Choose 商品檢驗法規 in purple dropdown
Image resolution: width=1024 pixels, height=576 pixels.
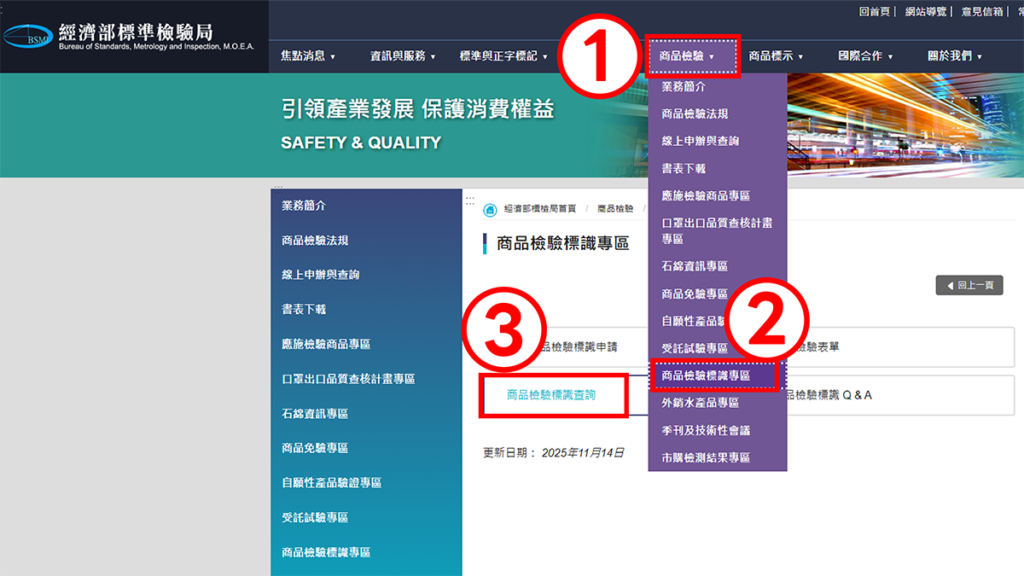coord(694,114)
